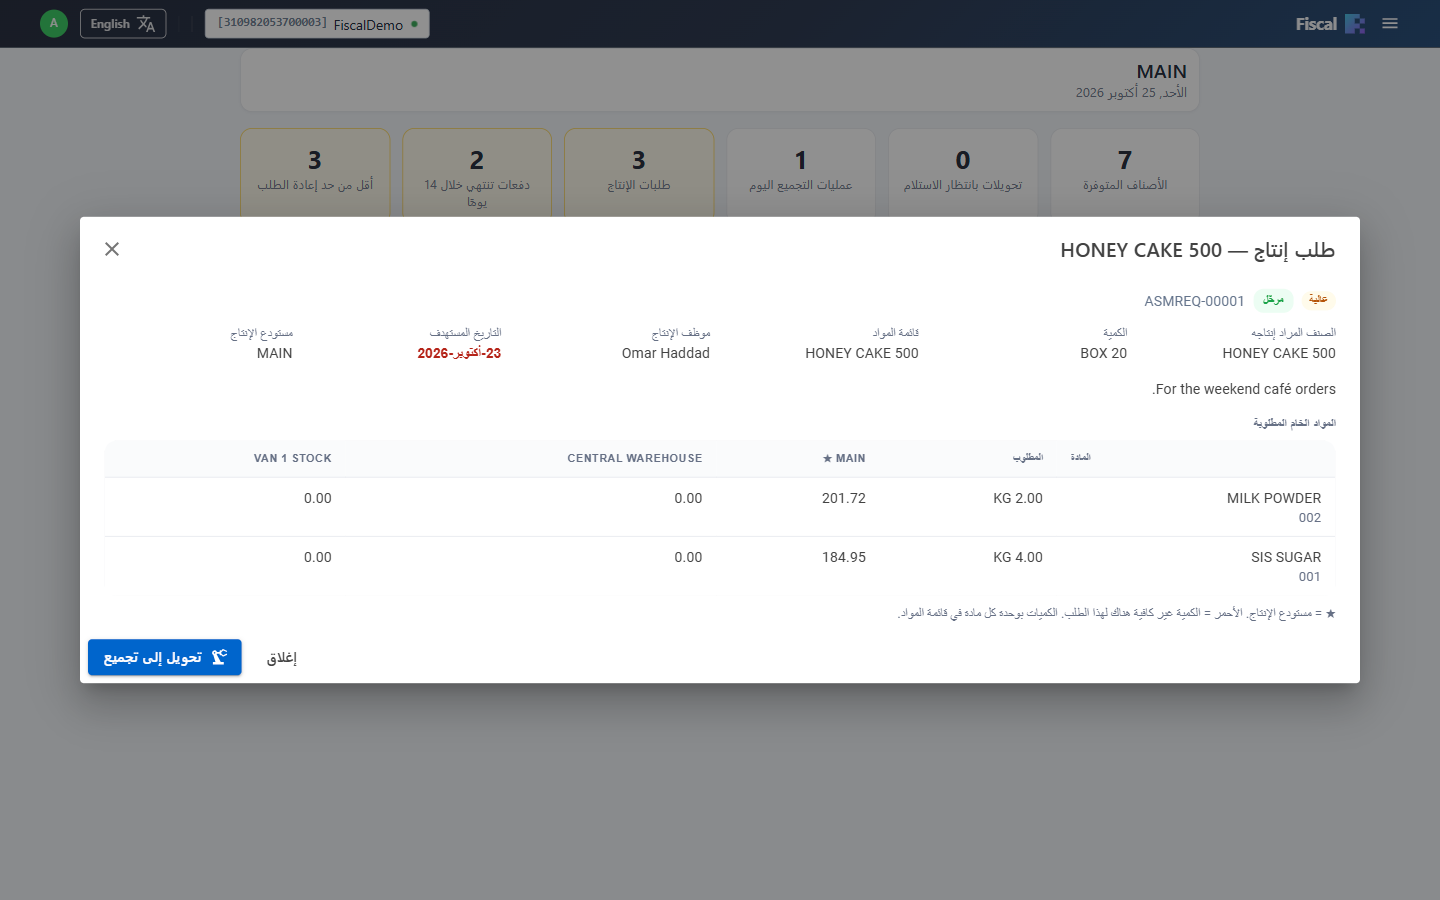The image size is (1440, 900).
Task: Click the KG 2.00 required quantity
Action: 1018,498
